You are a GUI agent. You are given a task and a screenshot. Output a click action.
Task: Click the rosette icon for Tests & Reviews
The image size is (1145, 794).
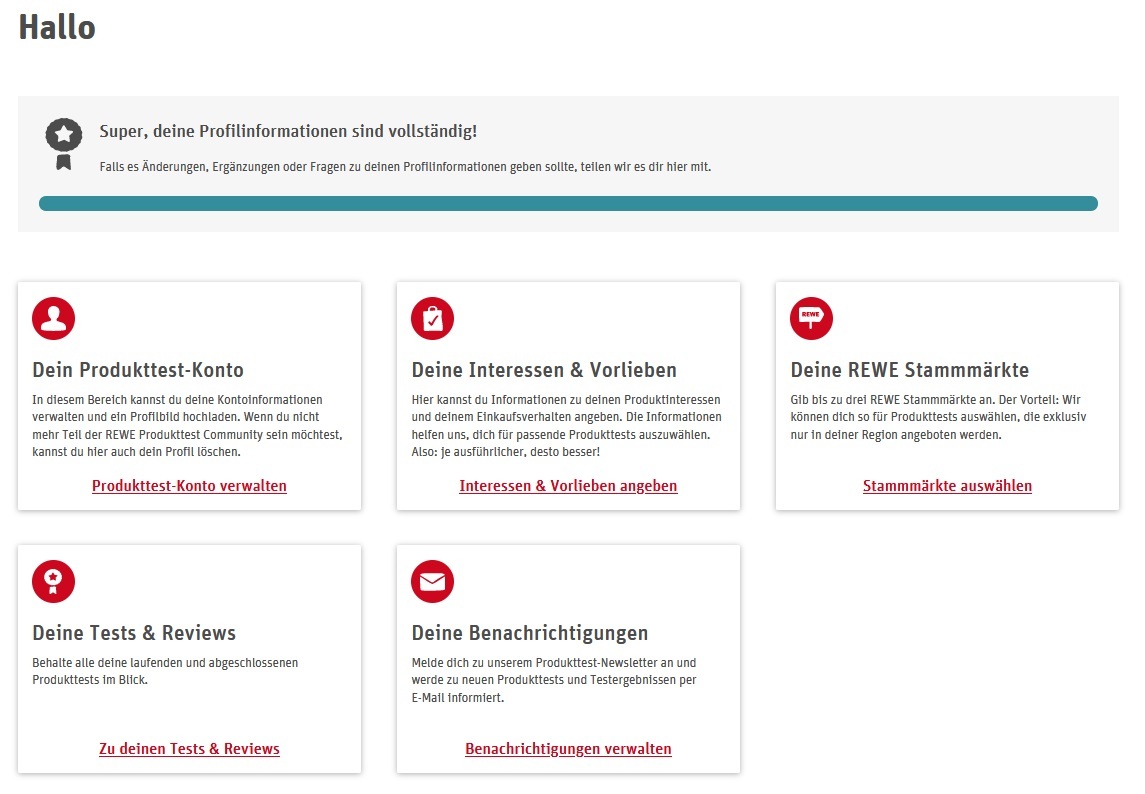click(53, 581)
